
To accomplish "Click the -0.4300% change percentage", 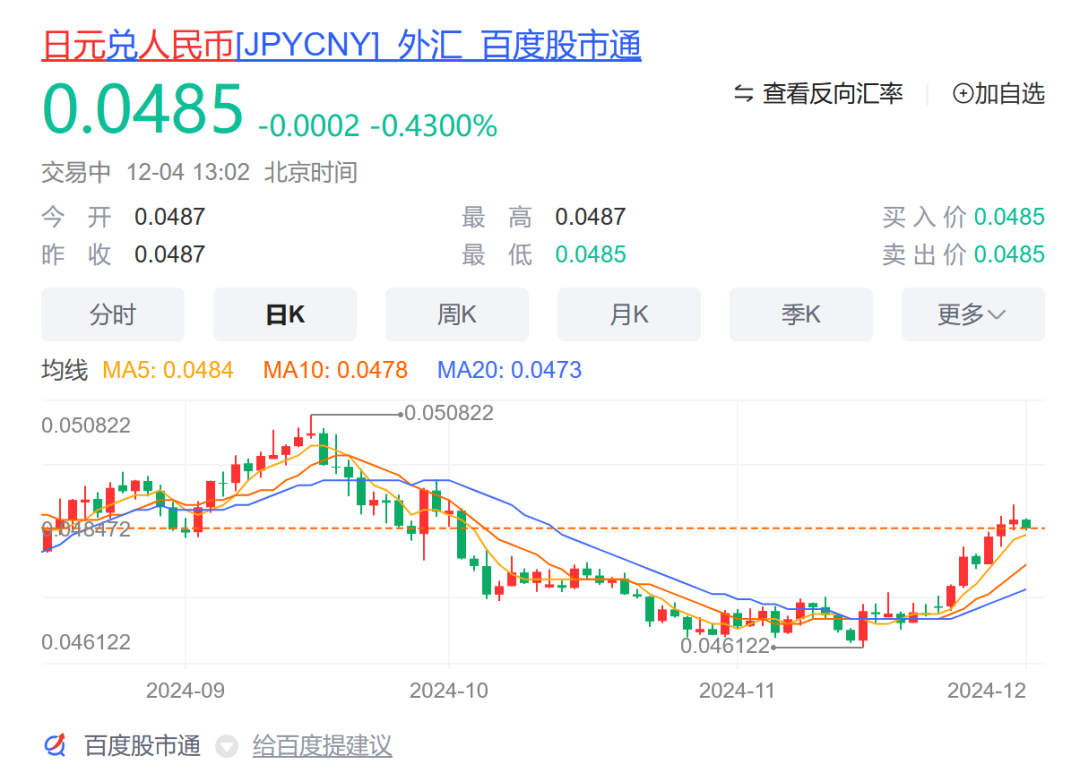I will 434,126.
